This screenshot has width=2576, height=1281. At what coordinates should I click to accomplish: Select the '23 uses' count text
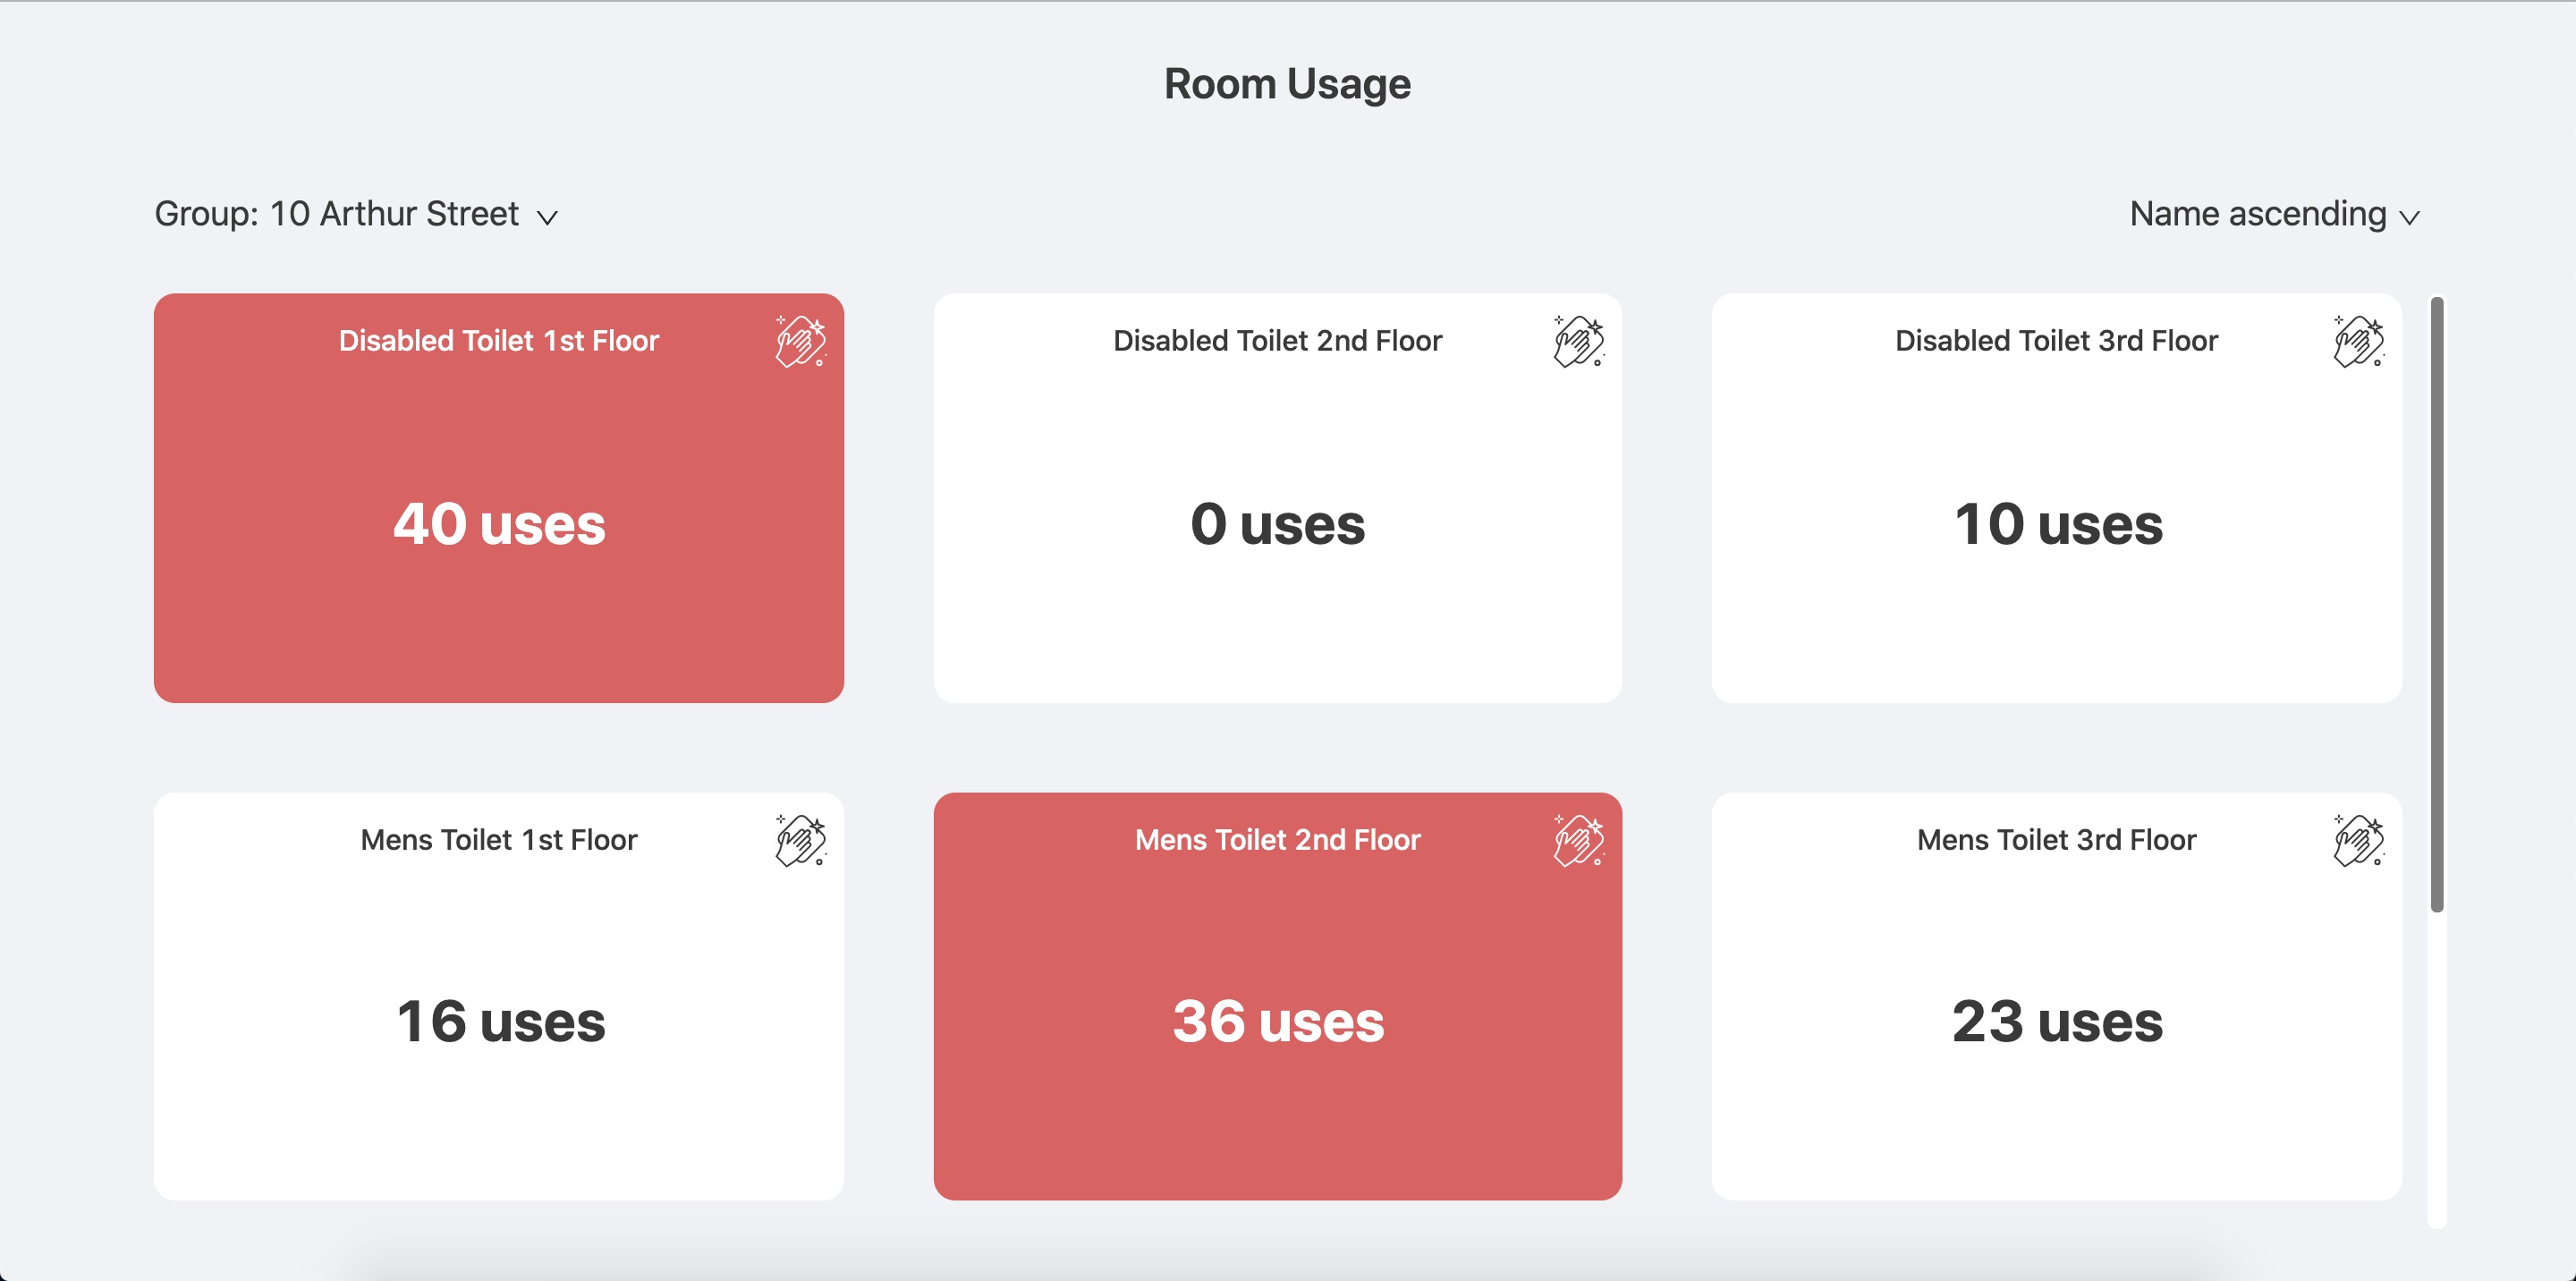2057,1021
